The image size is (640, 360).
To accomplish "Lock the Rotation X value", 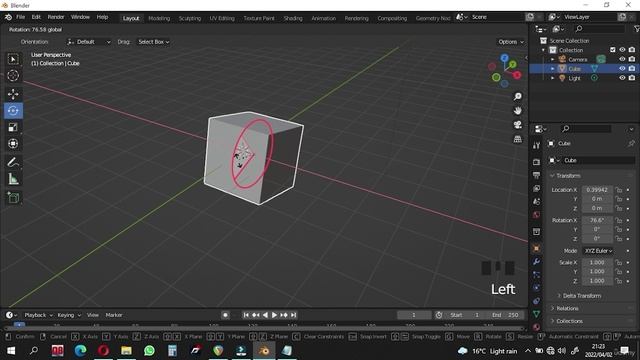I will pyautogui.click(x=619, y=220).
